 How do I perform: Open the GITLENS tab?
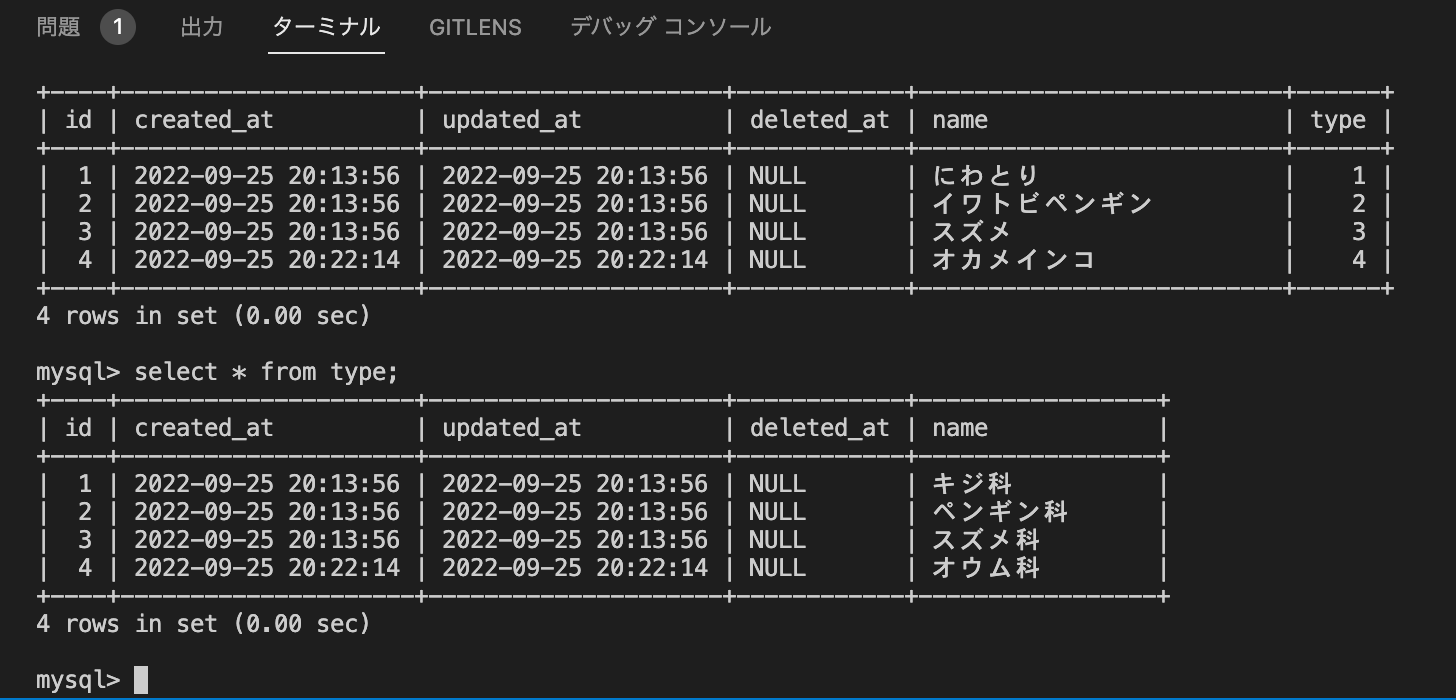[475, 27]
